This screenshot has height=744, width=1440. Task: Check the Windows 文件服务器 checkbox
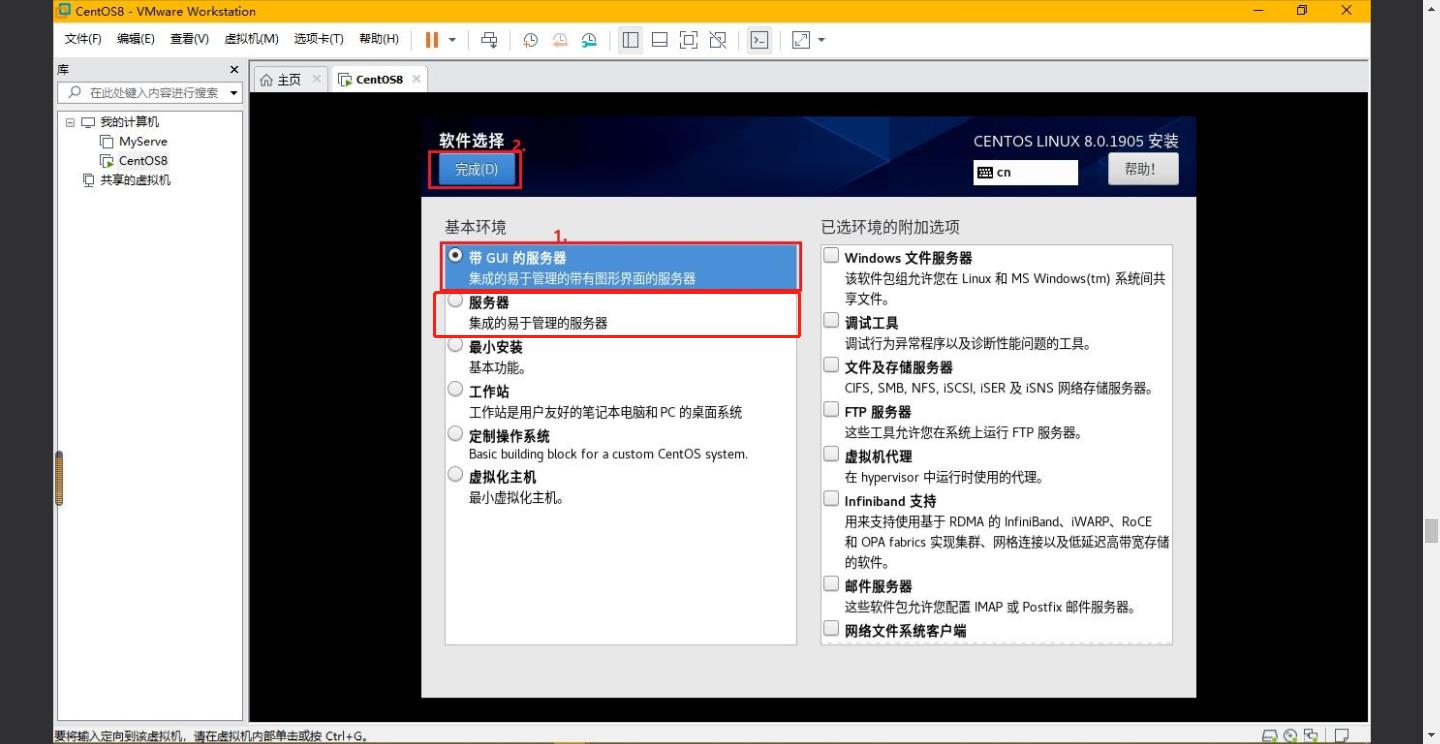[x=831, y=255]
